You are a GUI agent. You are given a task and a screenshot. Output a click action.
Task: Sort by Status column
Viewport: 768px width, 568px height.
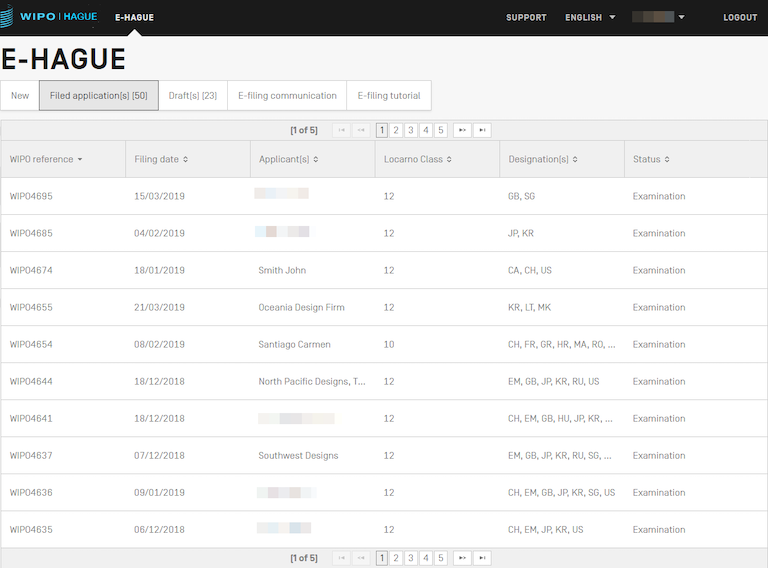651,159
